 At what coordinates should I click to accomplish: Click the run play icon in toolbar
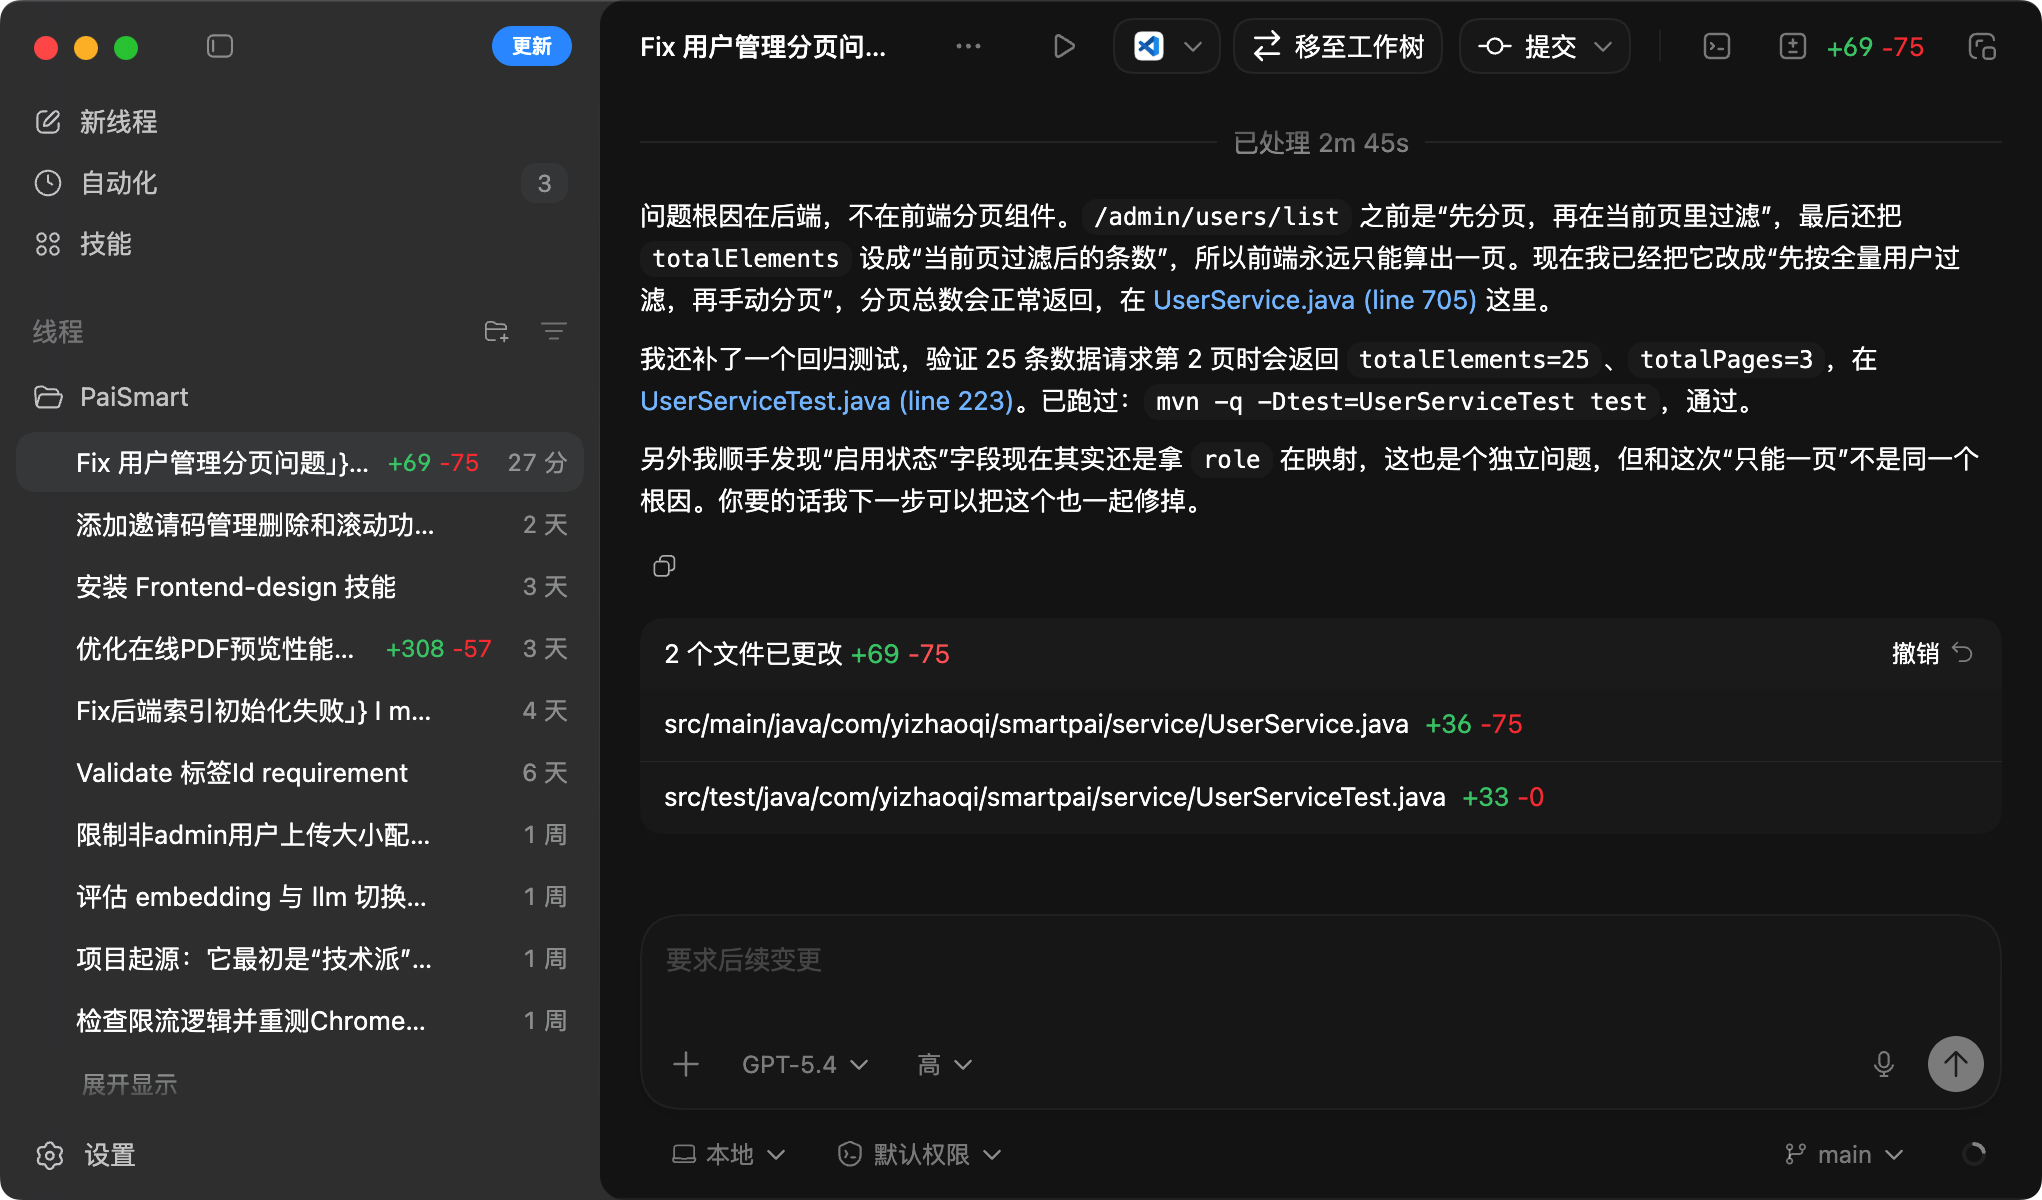tap(1064, 47)
